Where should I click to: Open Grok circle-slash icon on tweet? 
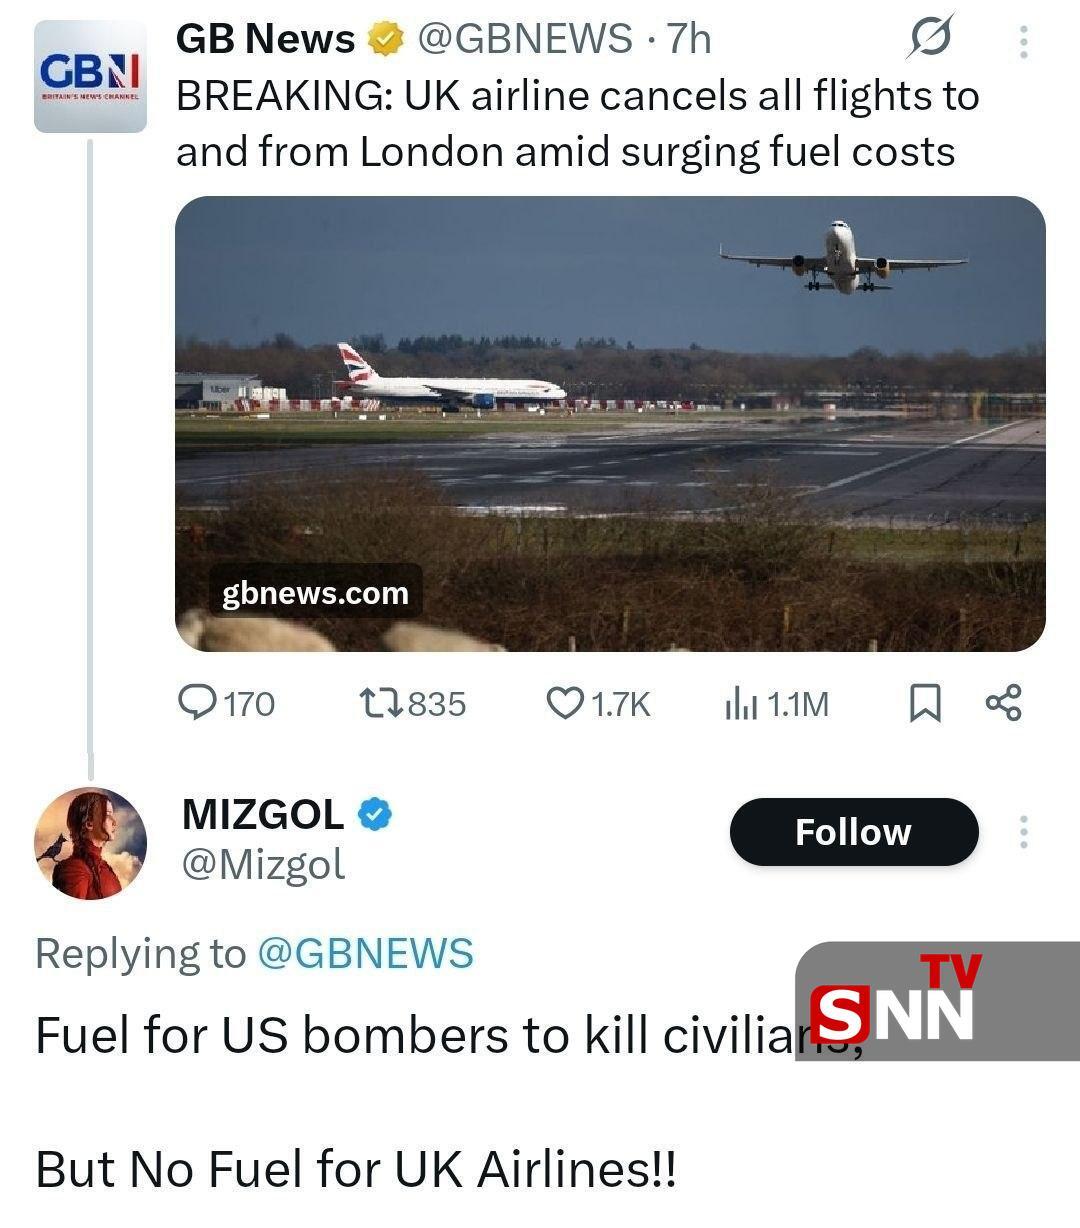click(930, 39)
